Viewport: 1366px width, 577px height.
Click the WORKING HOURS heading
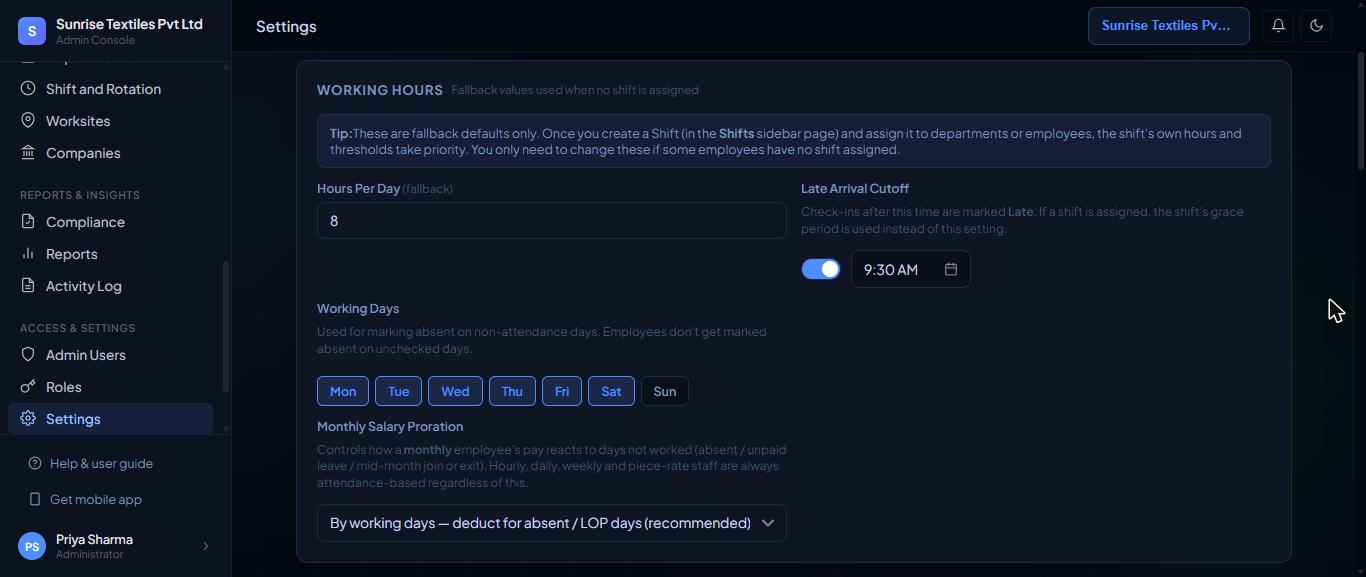380,90
